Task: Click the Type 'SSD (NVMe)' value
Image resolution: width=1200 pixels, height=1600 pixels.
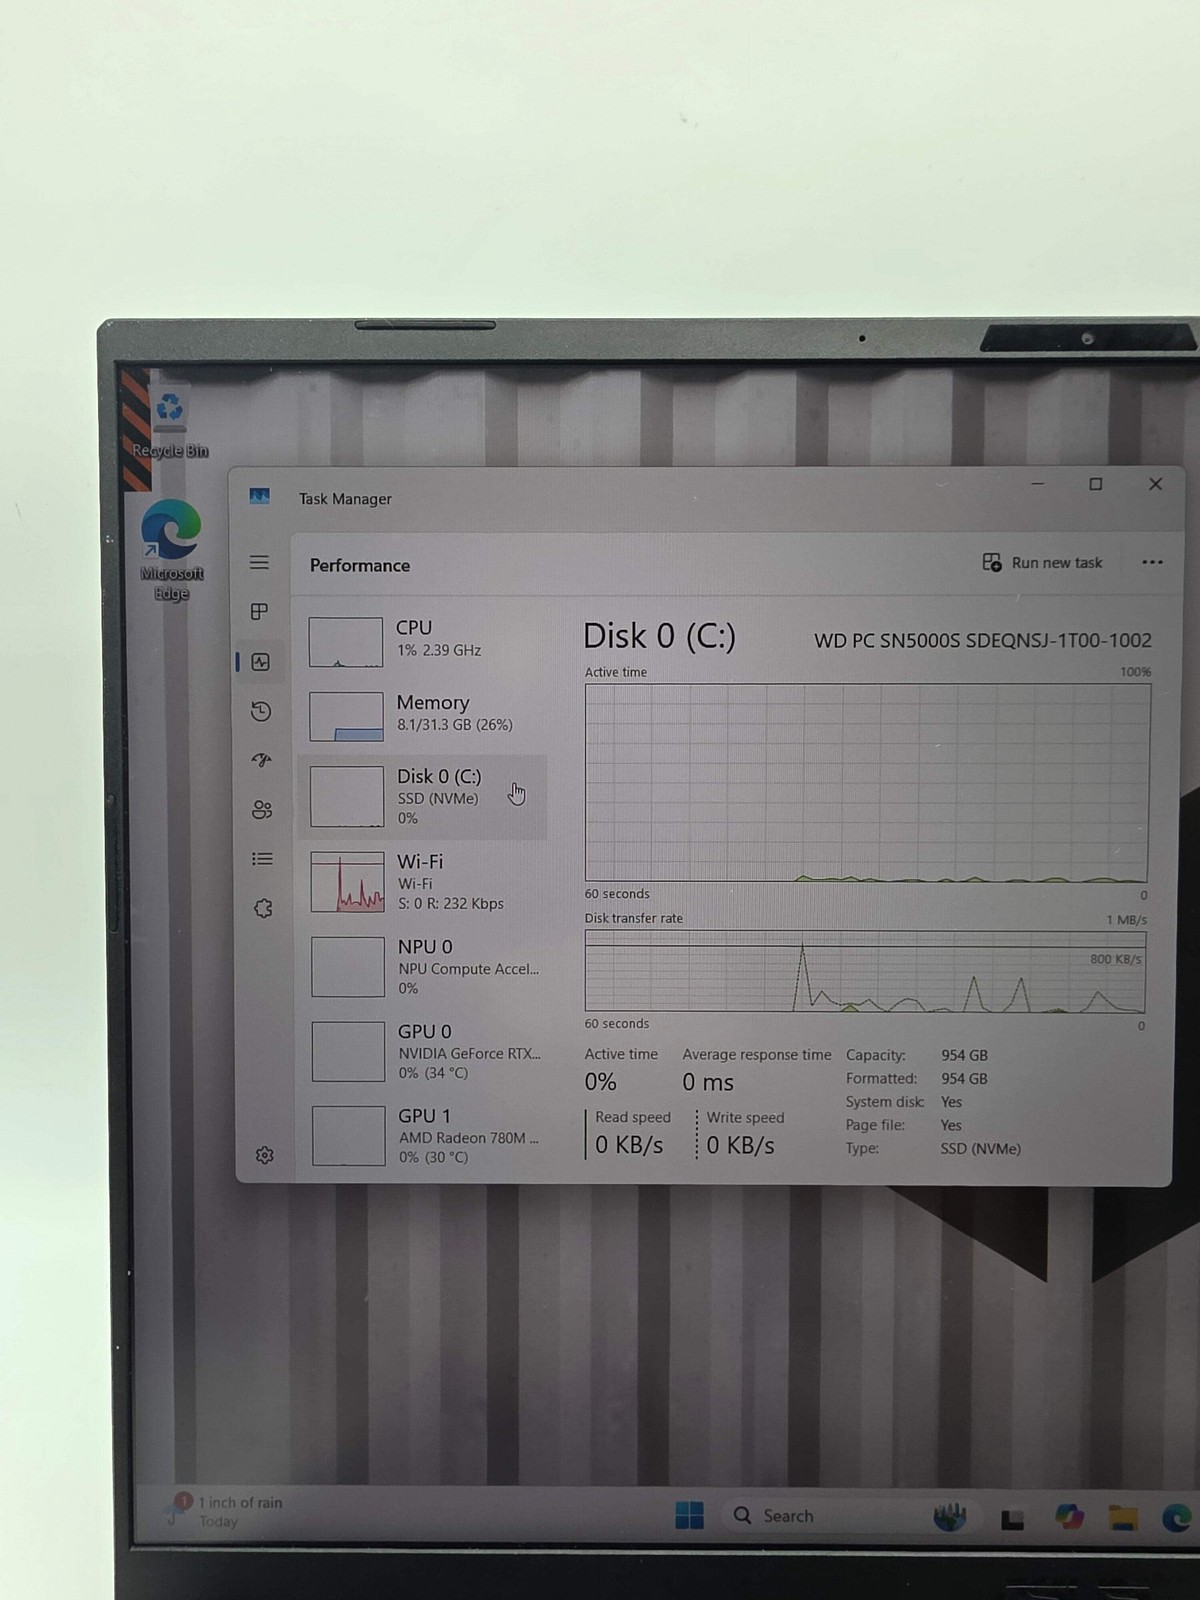Action: click(980, 1148)
